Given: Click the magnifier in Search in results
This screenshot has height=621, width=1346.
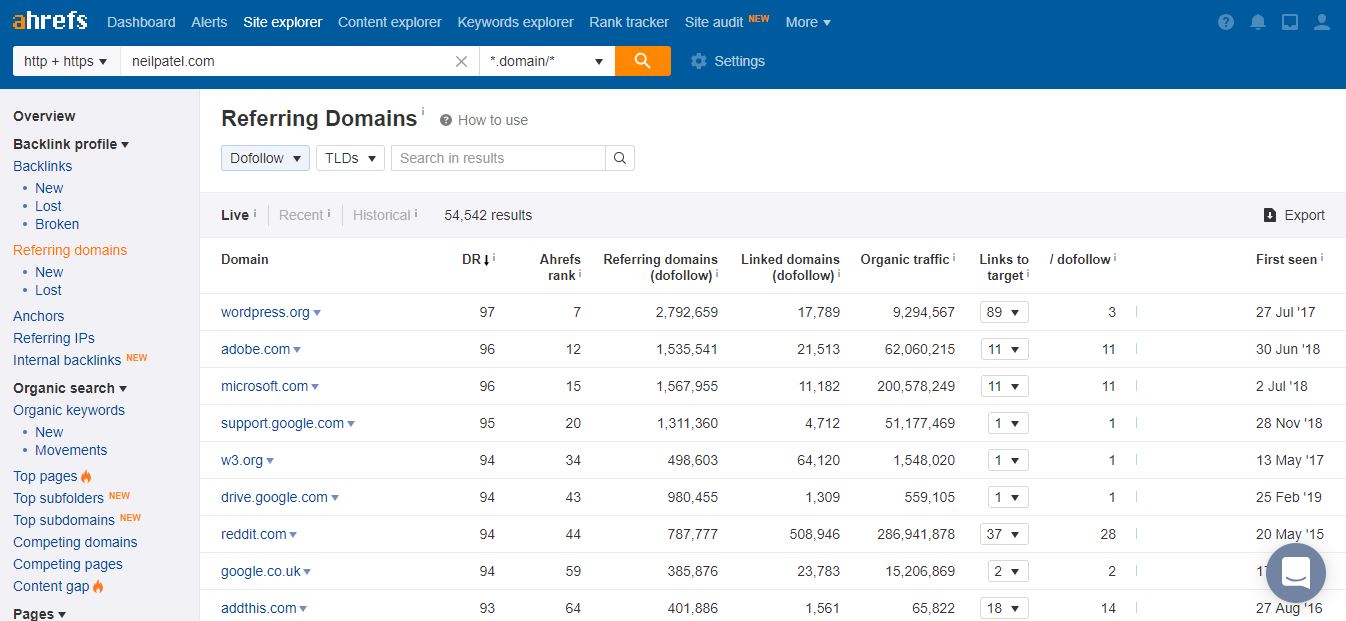Looking at the screenshot, I should [620, 158].
